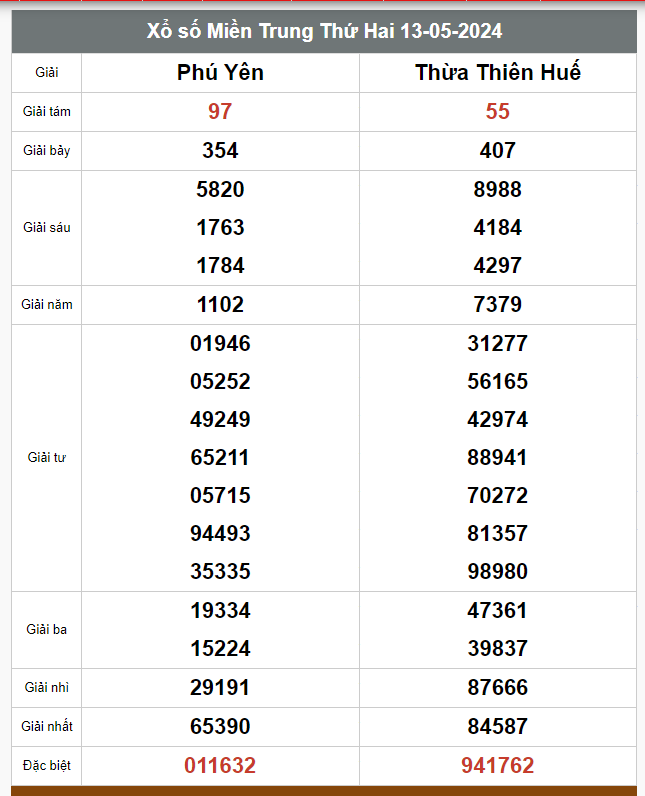Image resolution: width=645 pixels, height=796 pixels.
Task: Click the Giải nhất row label
Action: 47,726
